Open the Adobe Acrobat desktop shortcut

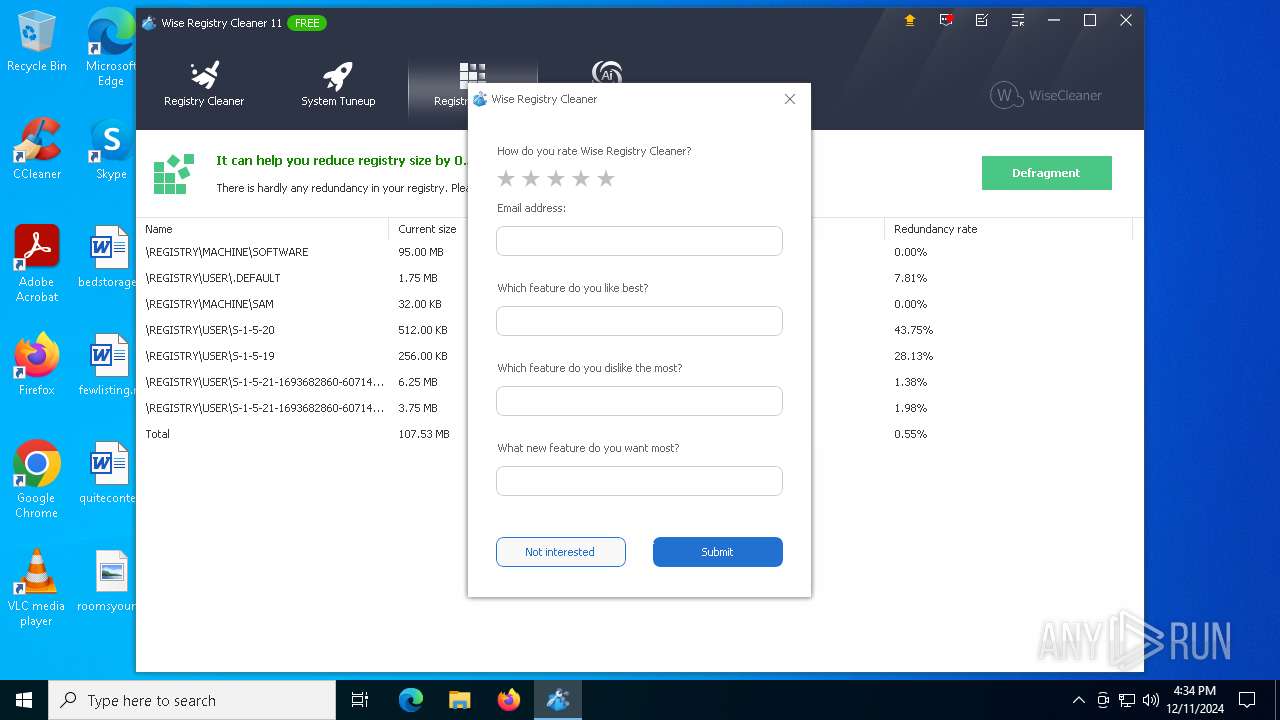tap(37, 263)
